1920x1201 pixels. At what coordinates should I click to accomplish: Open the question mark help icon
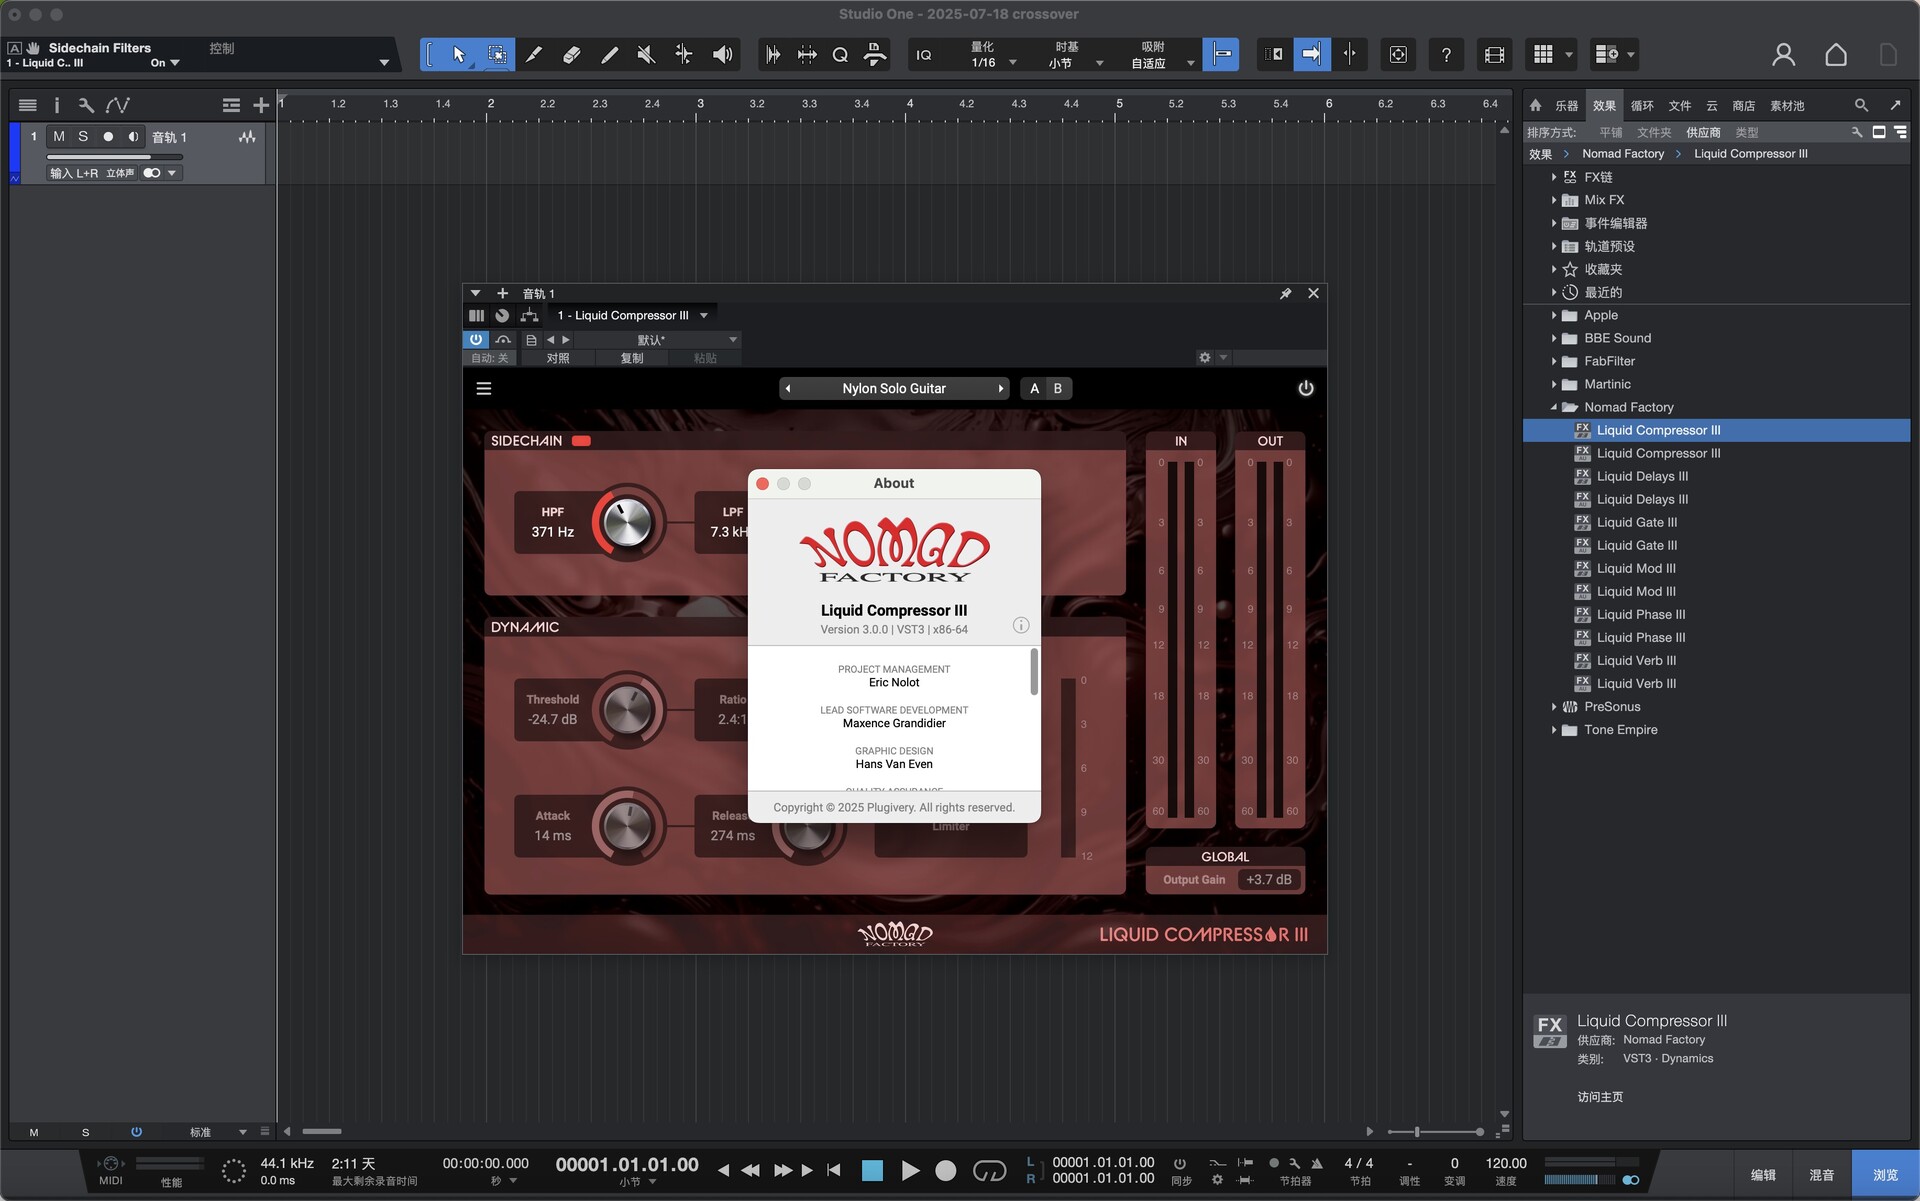point(1446,55)
